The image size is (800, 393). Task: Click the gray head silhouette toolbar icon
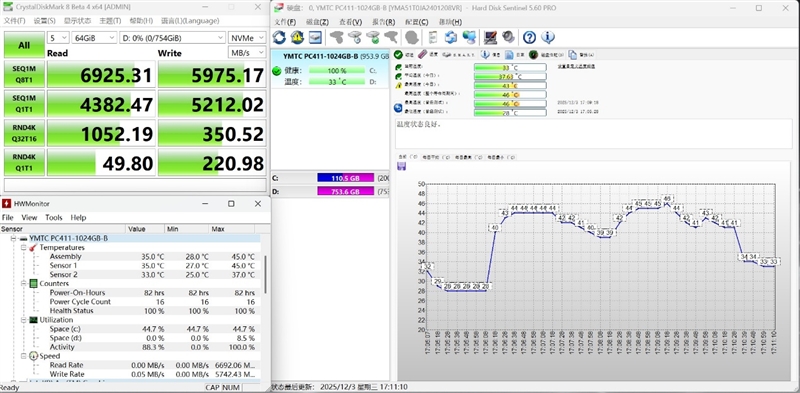click(x=412, y=37)
